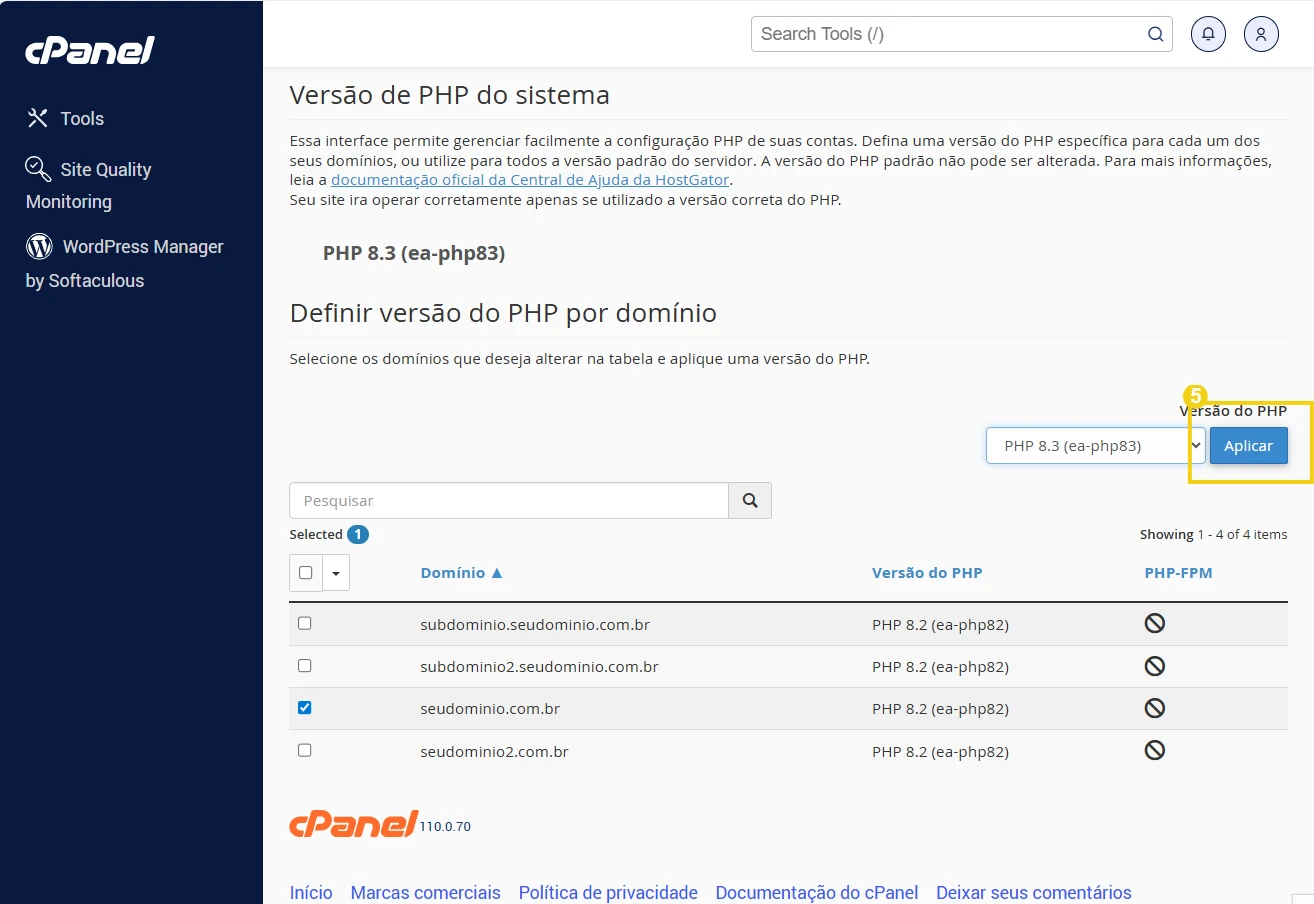Open Site Quality Monitoring via its magnifier icon

point(37,169)
